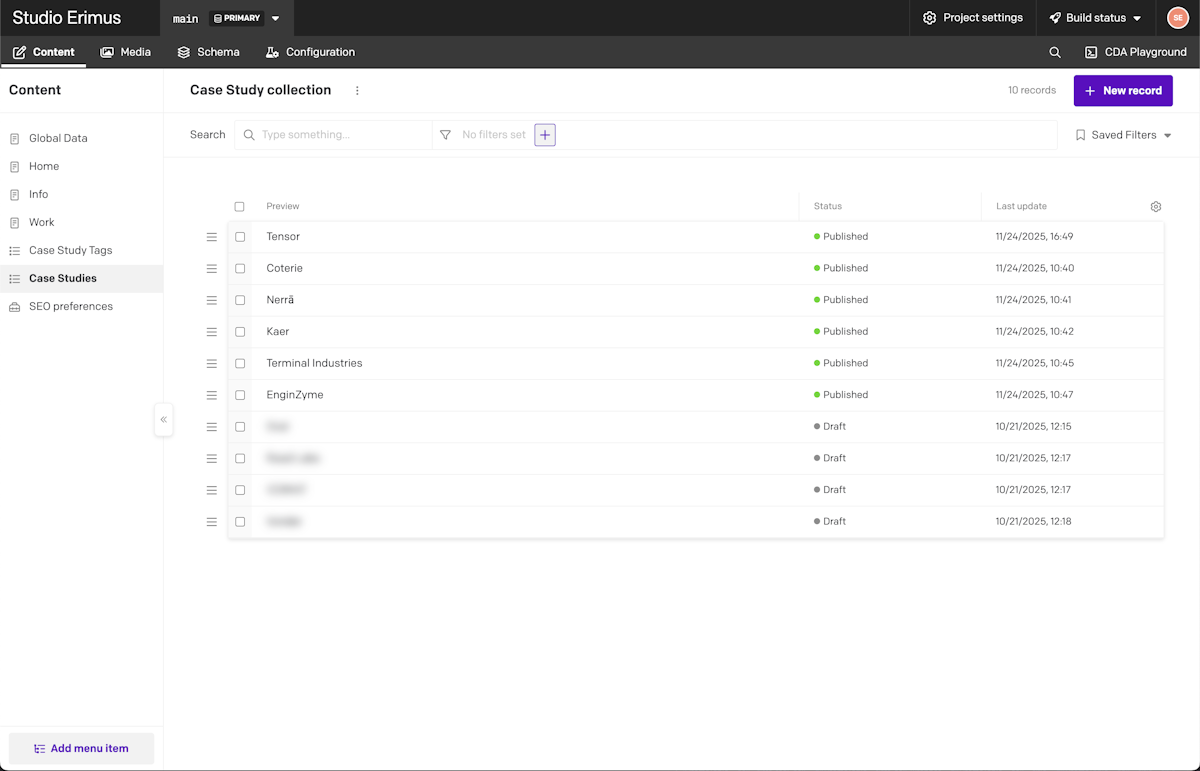Tick the EnginZyme row checkbox
Image resolution: width=1200 pixels, height=771 pixels.
[240, 395]
